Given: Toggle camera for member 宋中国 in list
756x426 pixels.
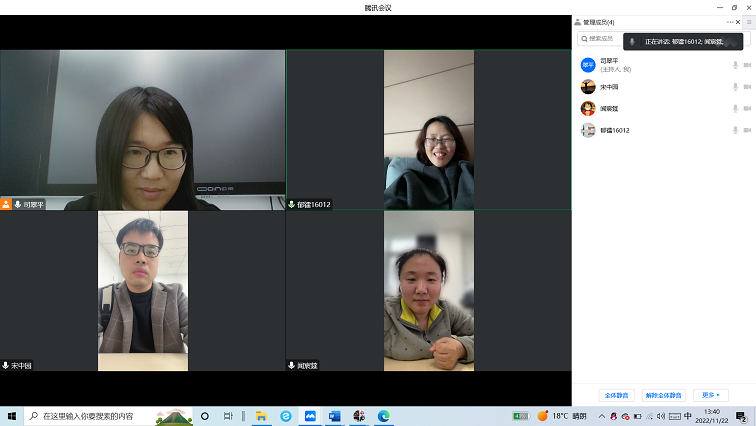Looking at the screenshot, I should click(x=747, y=87).
